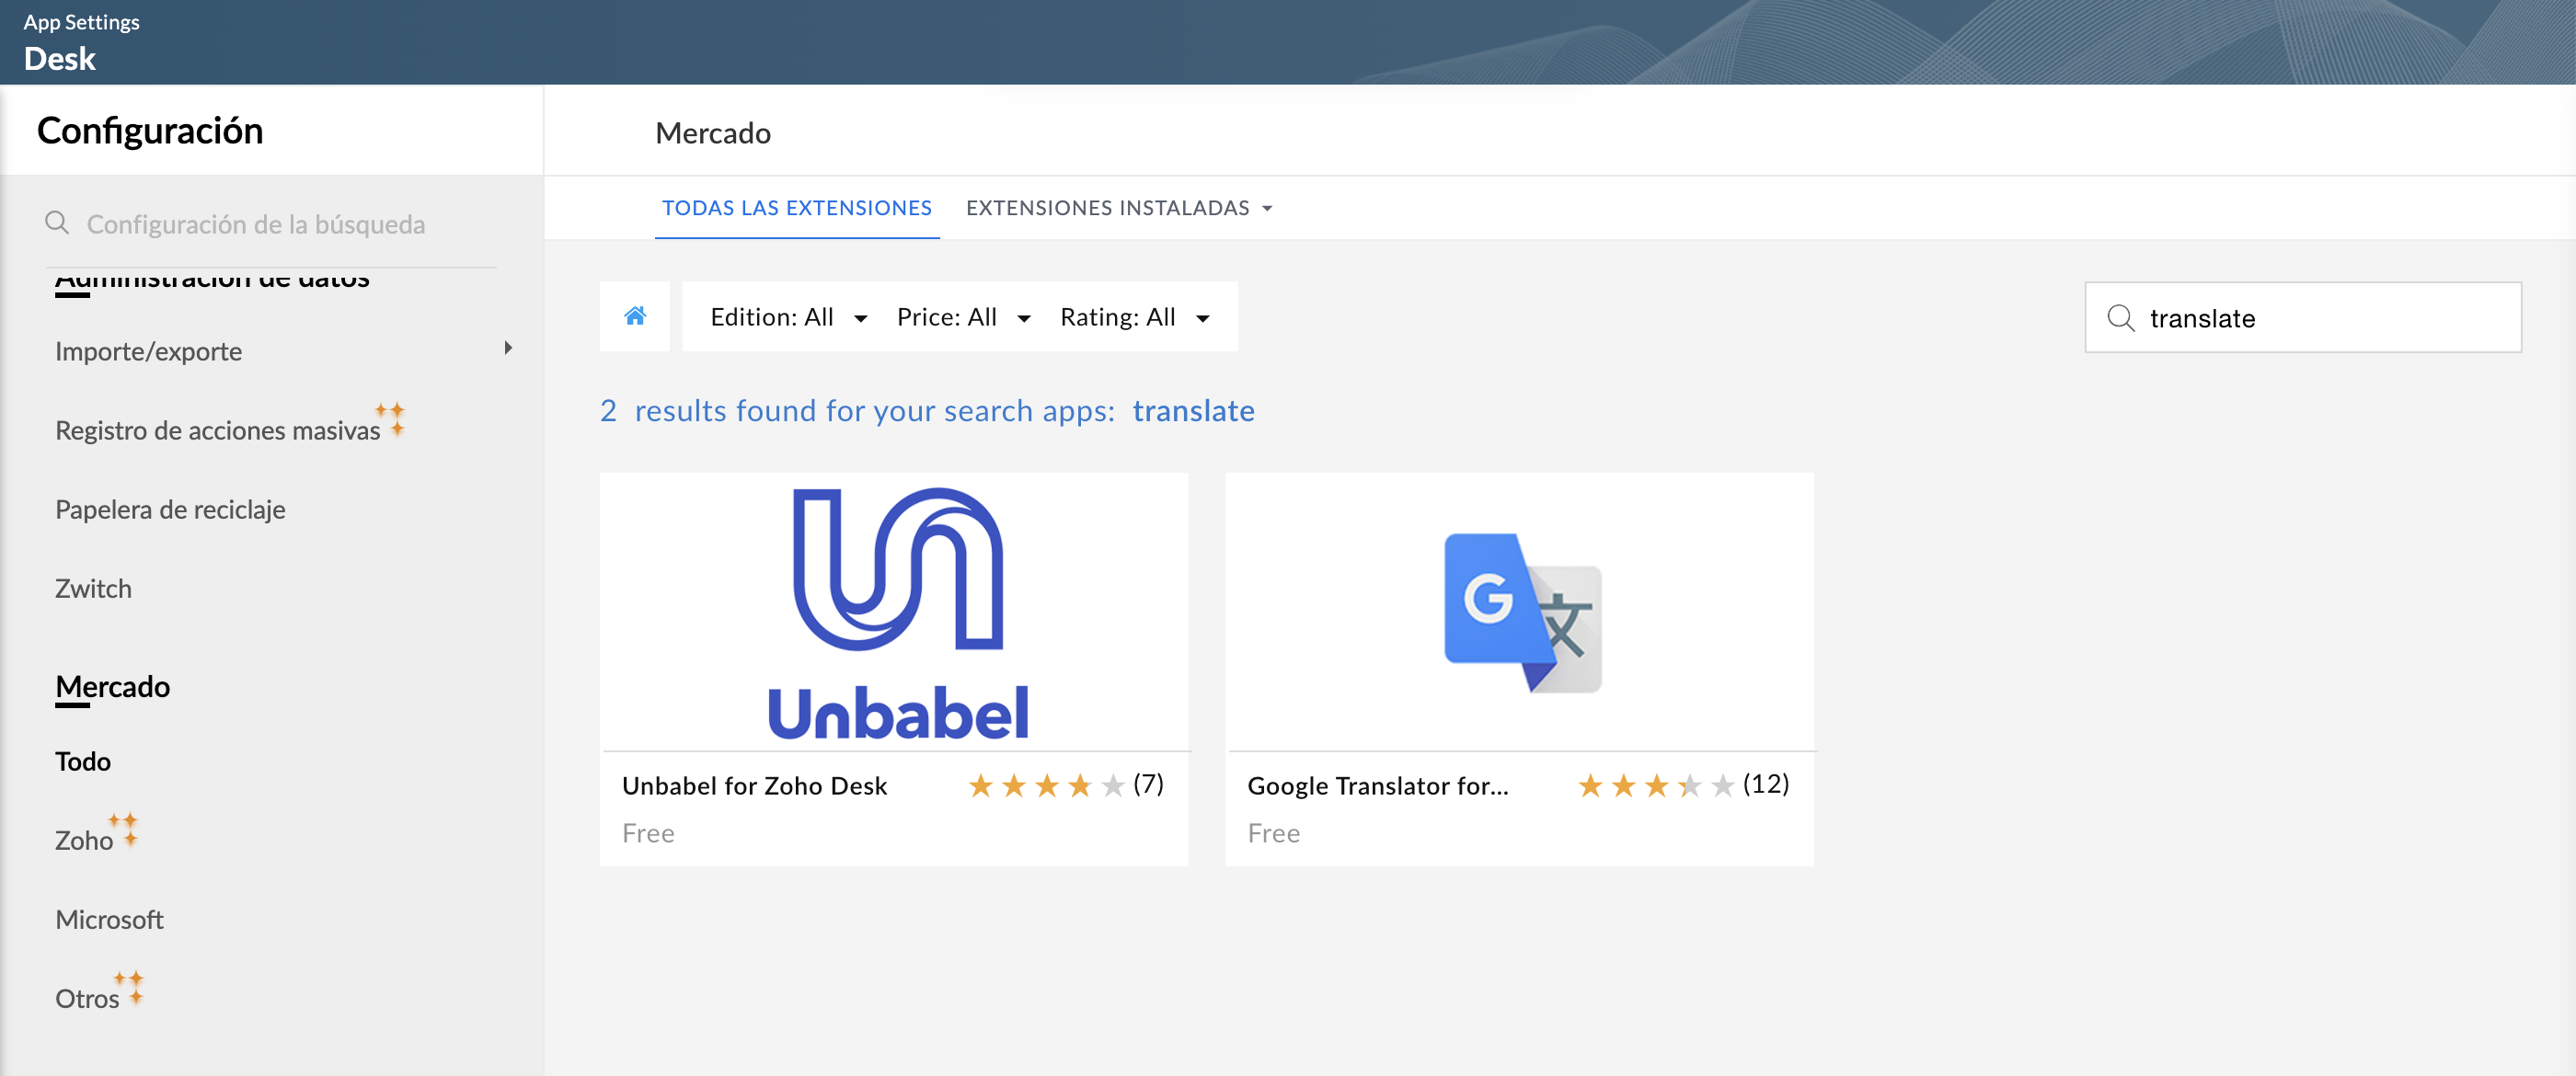Screen dimensions: 2576x1076
Task: Click sparkle icon beside Registro de acciones masivas
Action: 391,418
